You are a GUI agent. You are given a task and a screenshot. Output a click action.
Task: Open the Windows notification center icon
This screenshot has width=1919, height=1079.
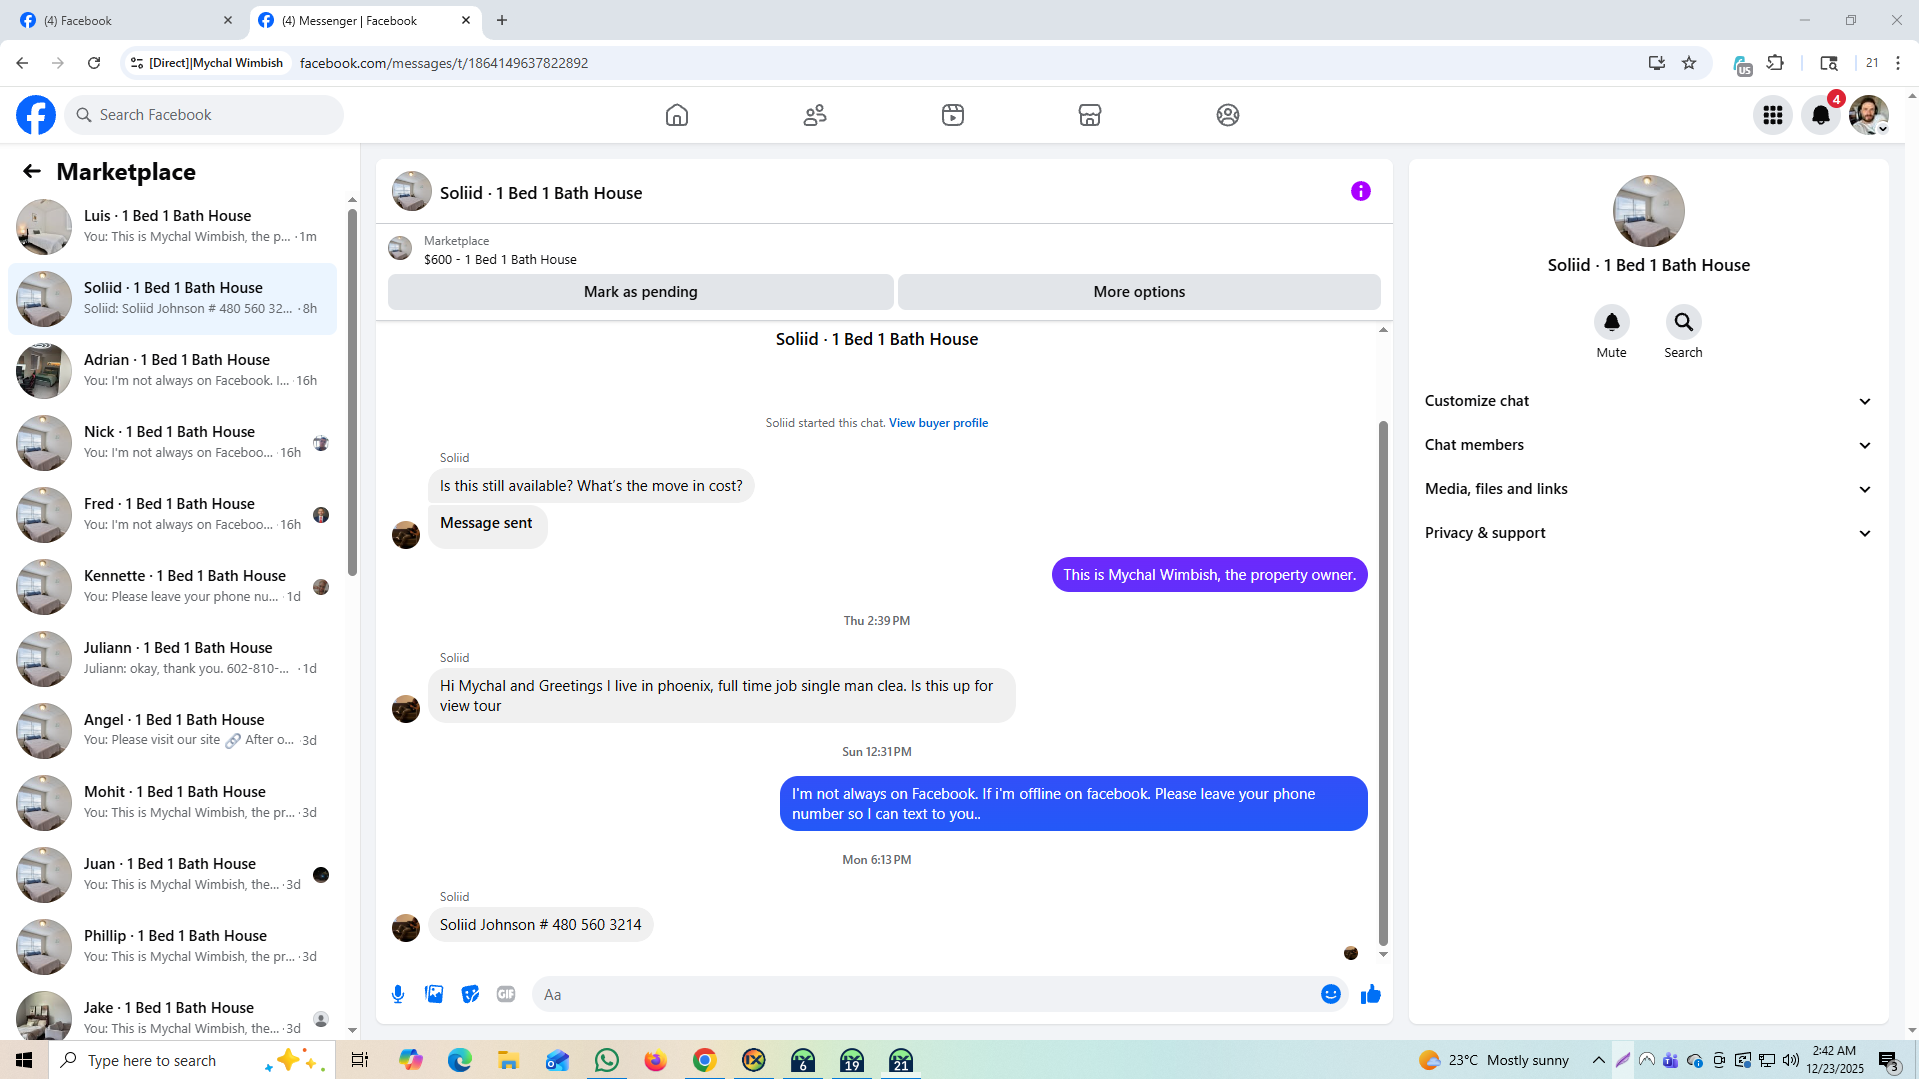pyautogui.click(x=1888, y=1060)
